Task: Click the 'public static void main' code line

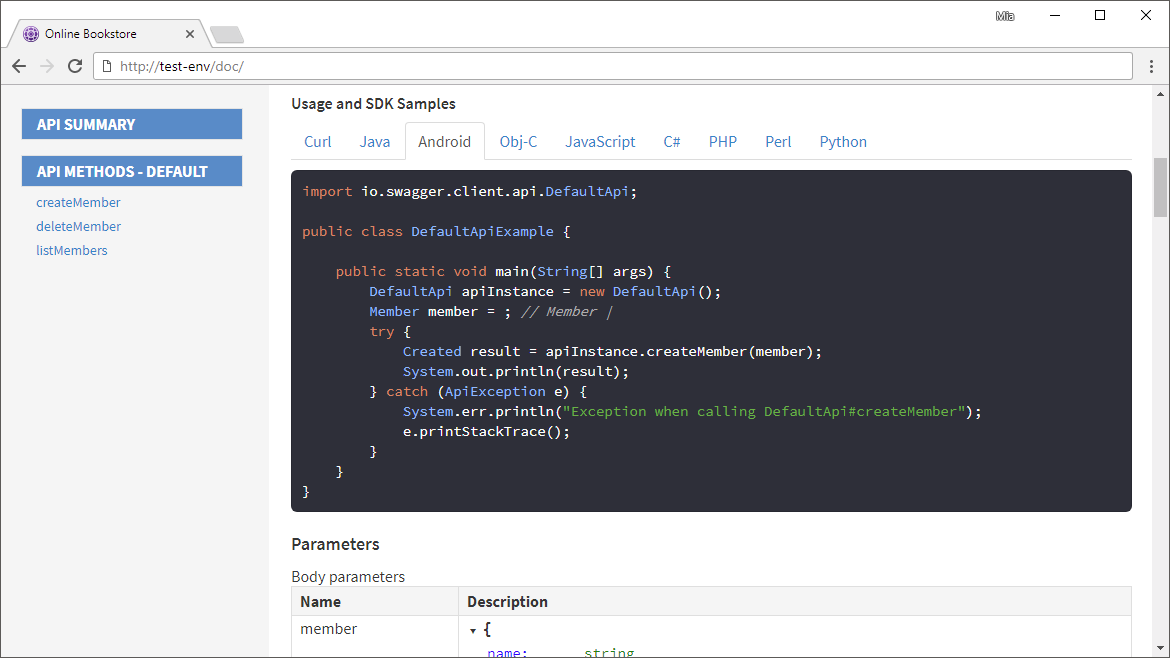Action: 504,272
